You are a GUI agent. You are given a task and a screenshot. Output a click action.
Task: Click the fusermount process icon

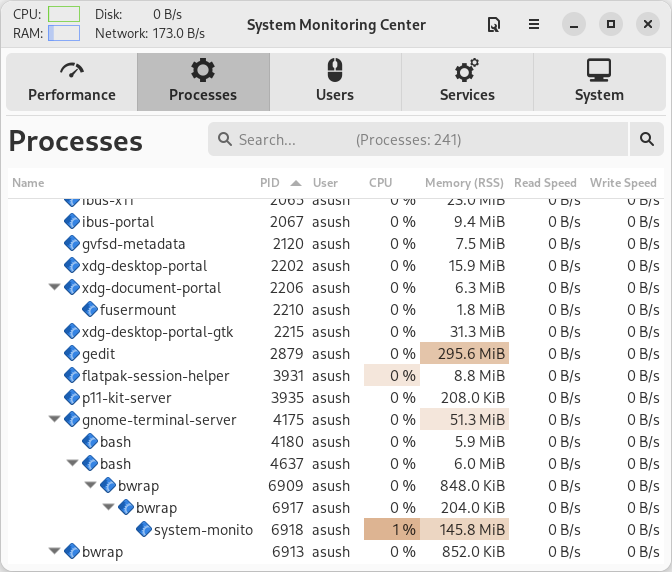[90, 310]
